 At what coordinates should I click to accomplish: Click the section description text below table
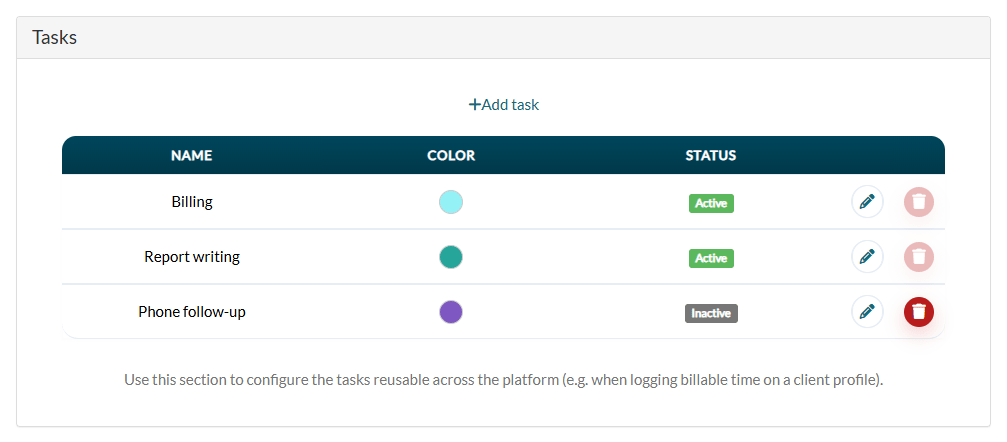tap(504, 380)
